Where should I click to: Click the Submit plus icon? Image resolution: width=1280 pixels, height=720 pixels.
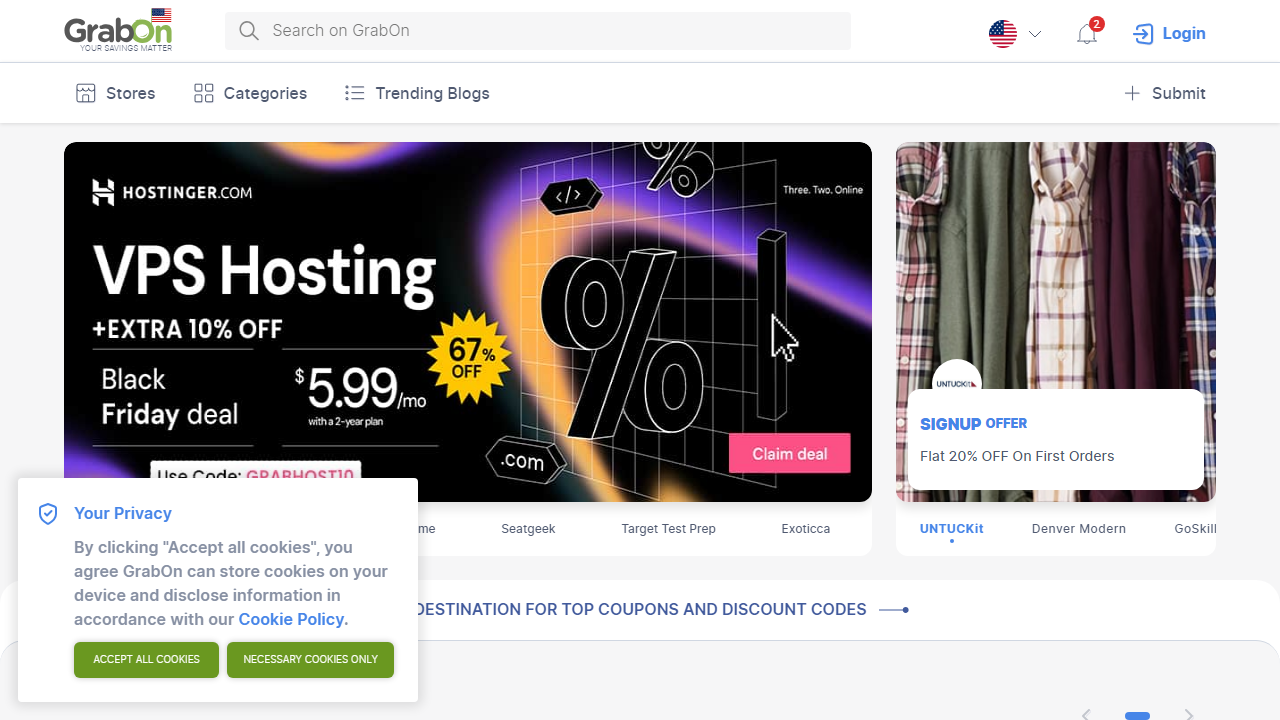[x=1132, y=93]
